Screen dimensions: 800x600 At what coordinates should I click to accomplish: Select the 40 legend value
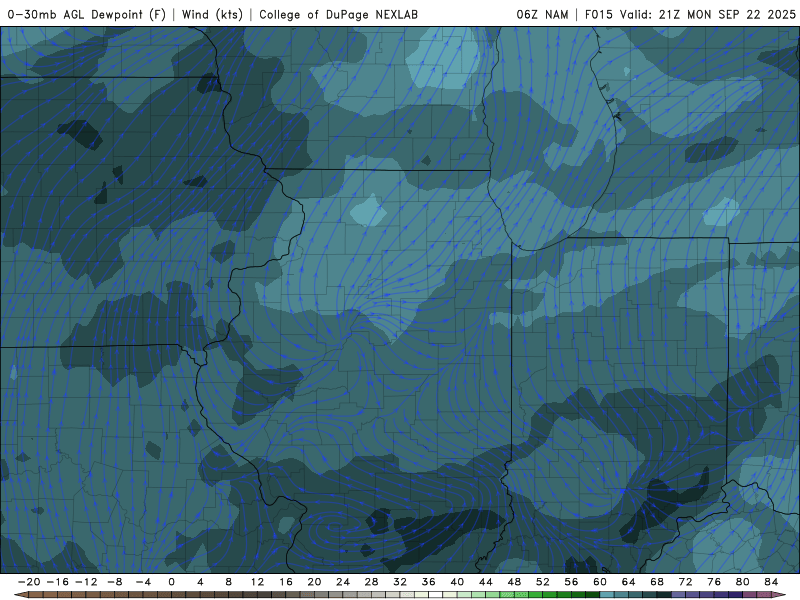point(457,582)
